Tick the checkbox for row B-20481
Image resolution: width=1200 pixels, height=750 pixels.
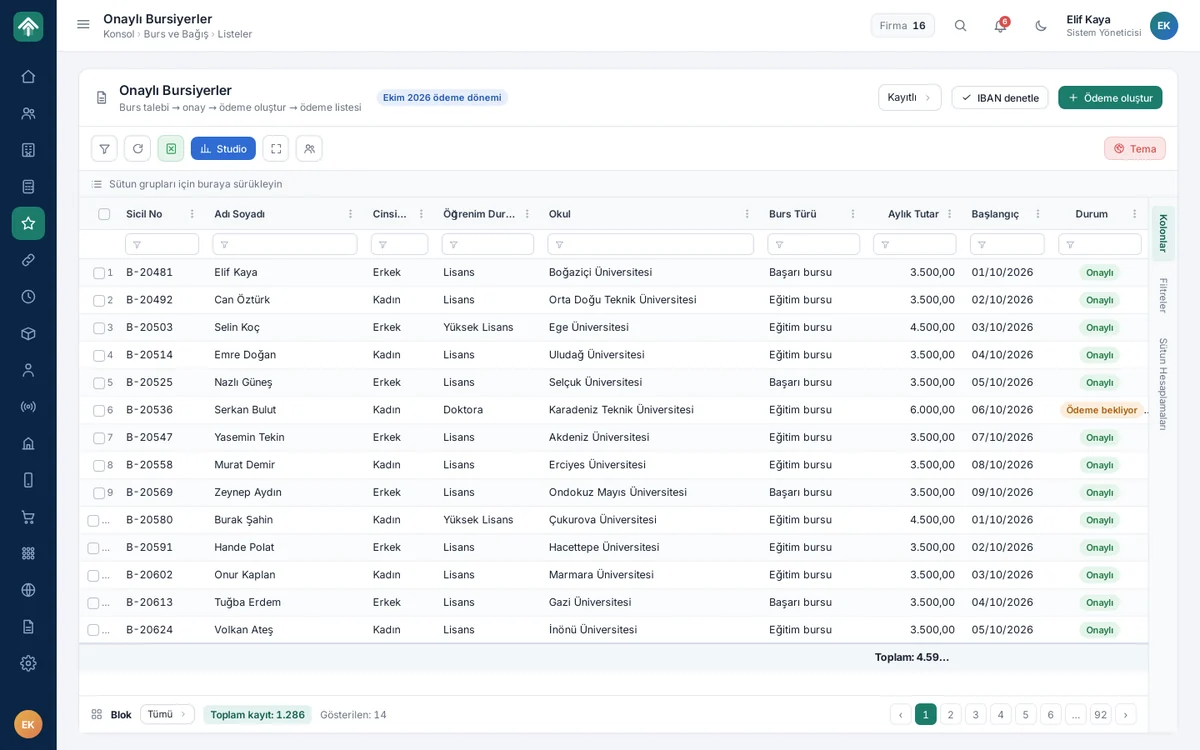pos(99,273)
